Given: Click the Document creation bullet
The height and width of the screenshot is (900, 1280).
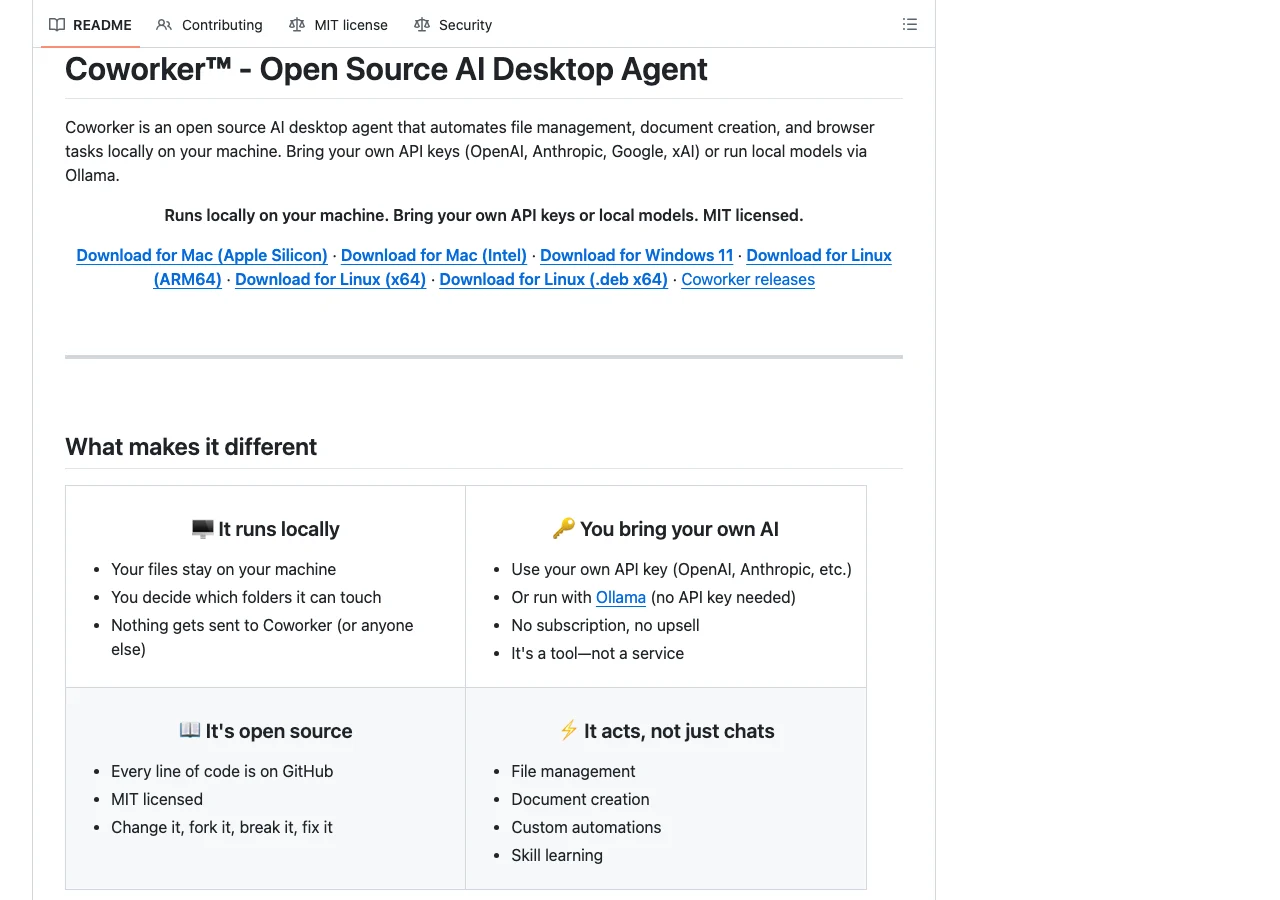Looking at the screenshot, I should coord(580,799).
